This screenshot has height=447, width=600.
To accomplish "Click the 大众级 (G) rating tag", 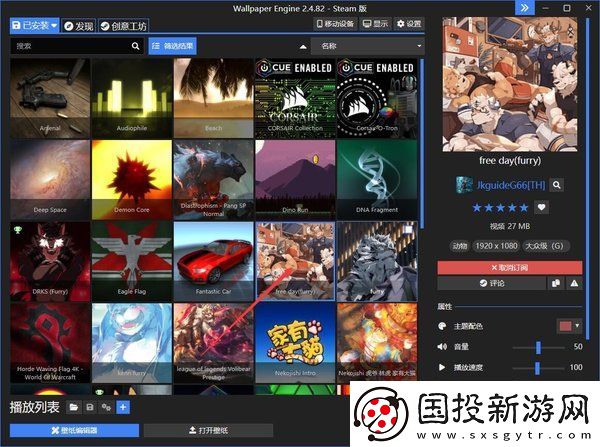I will (545, 246).
